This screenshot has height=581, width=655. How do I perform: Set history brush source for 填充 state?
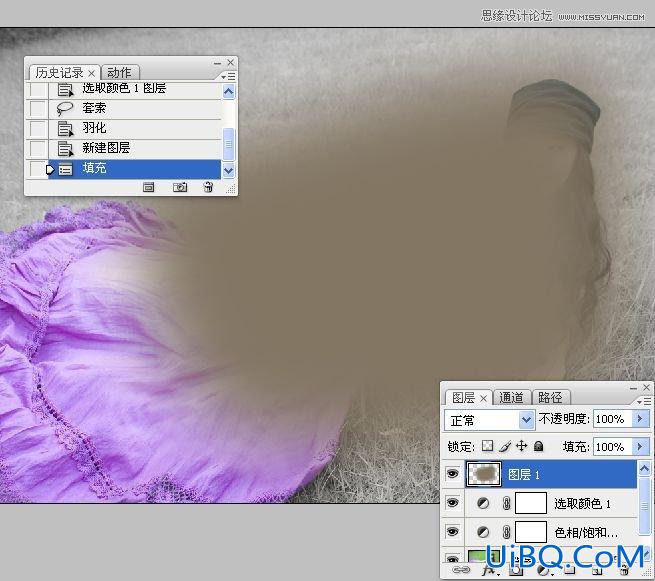click(37, 169)
